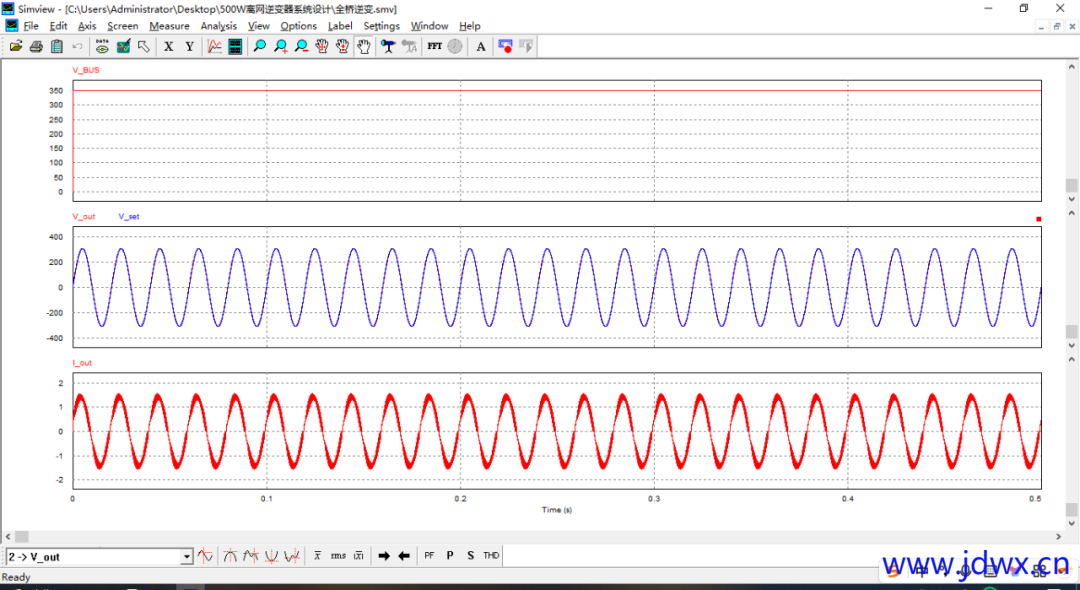
Task: Click the Undo arrow in the toolbar
Action: click(78, 47)
